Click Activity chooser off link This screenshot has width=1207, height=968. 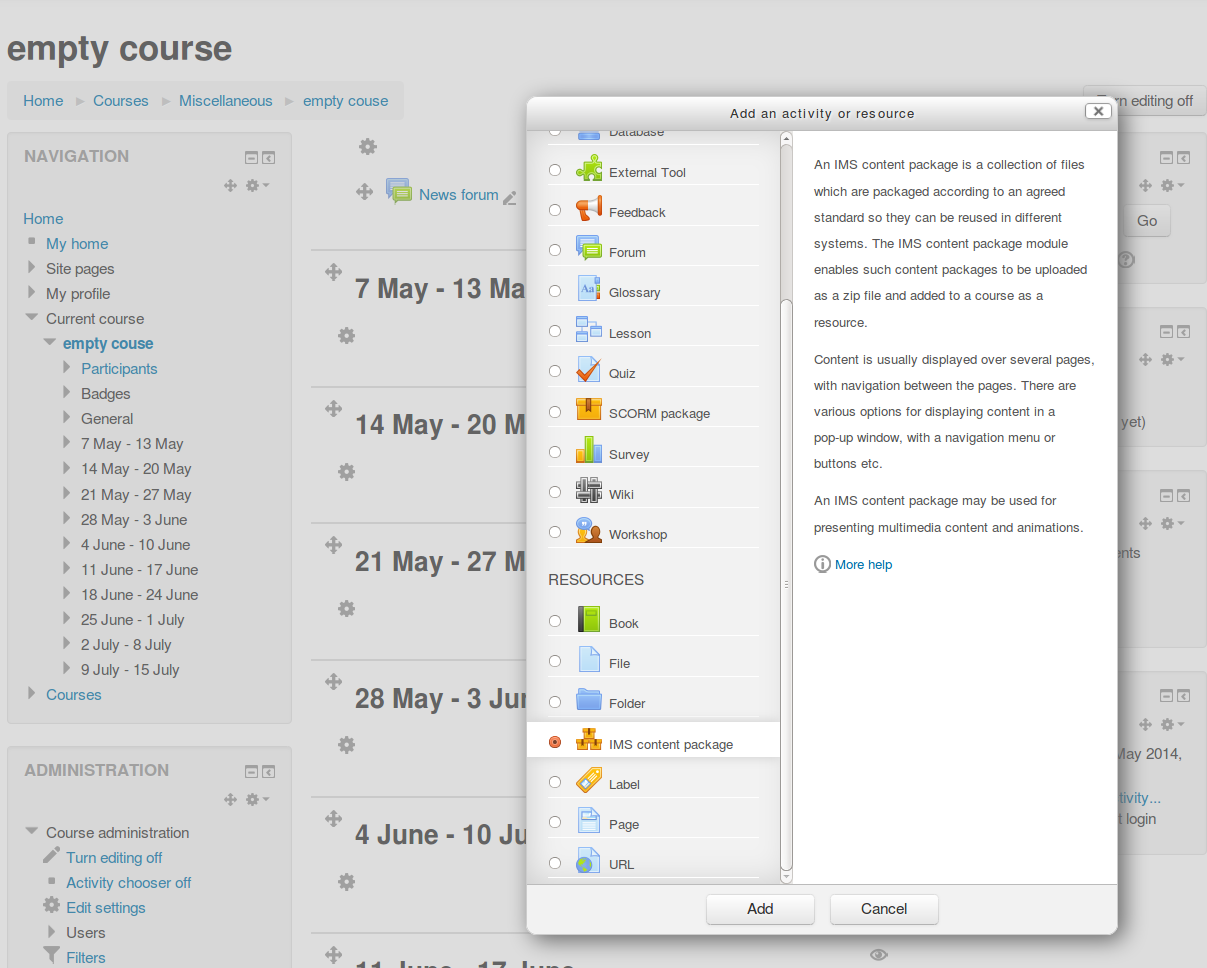pyautogui.click(x=128, y=882)
